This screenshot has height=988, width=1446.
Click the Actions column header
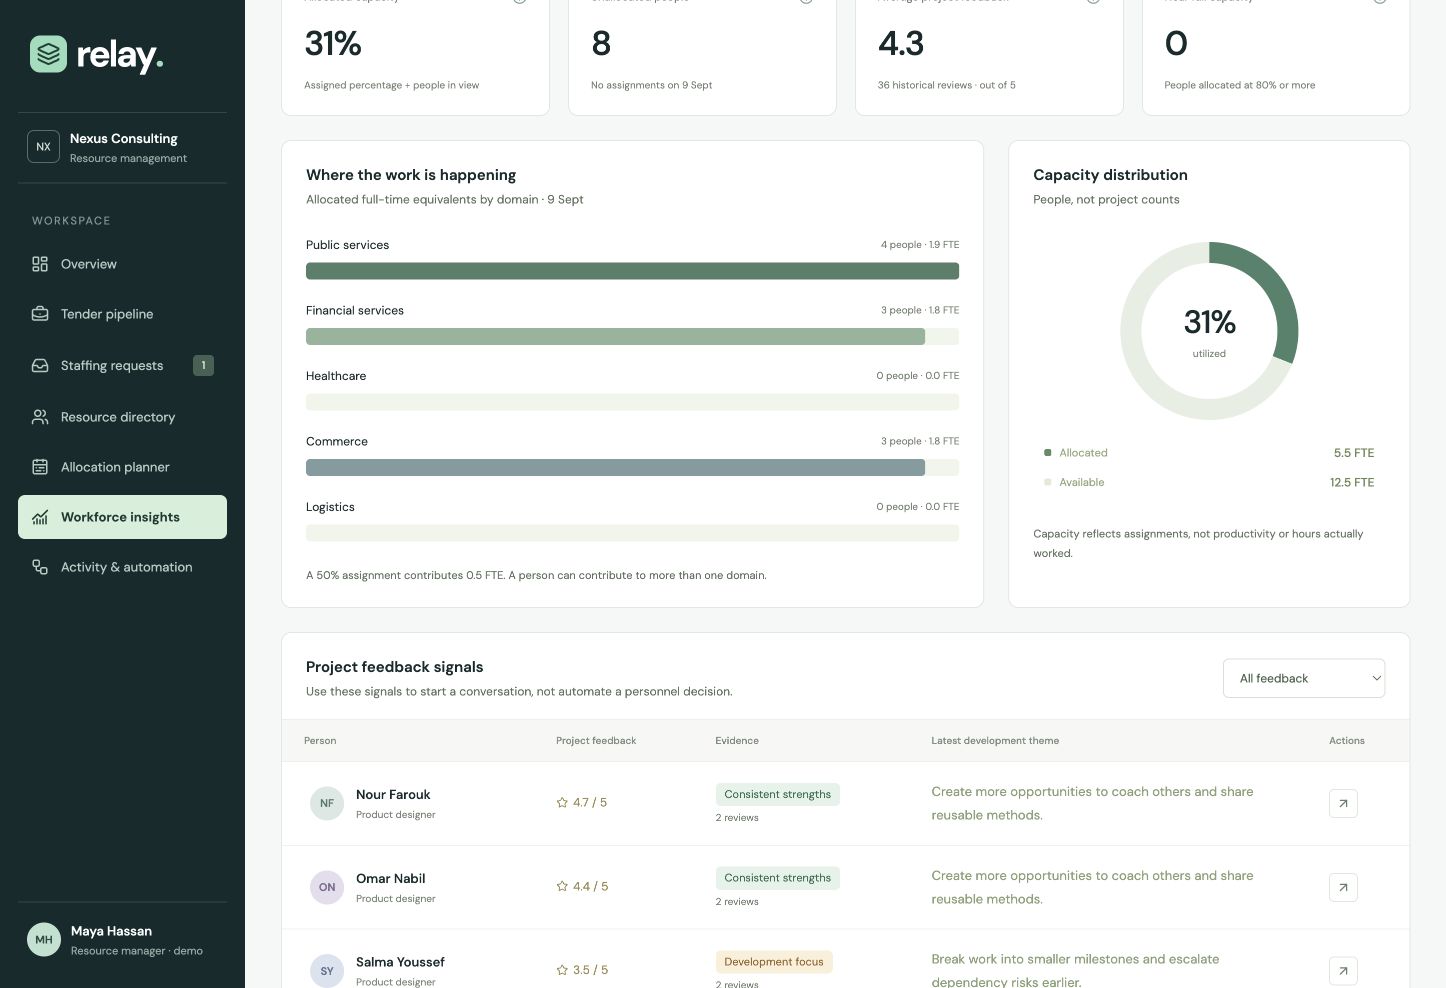click(x=1347, y=741)
